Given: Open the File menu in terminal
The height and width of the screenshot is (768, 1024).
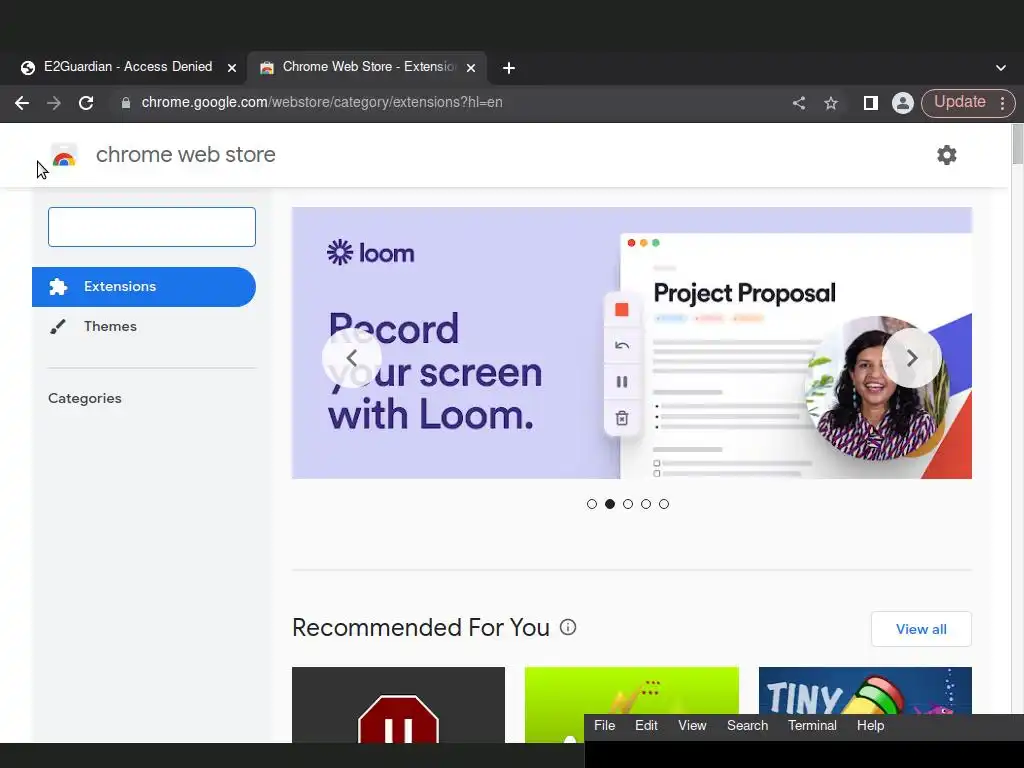Looking at the screenshot, I should point(604,726).
